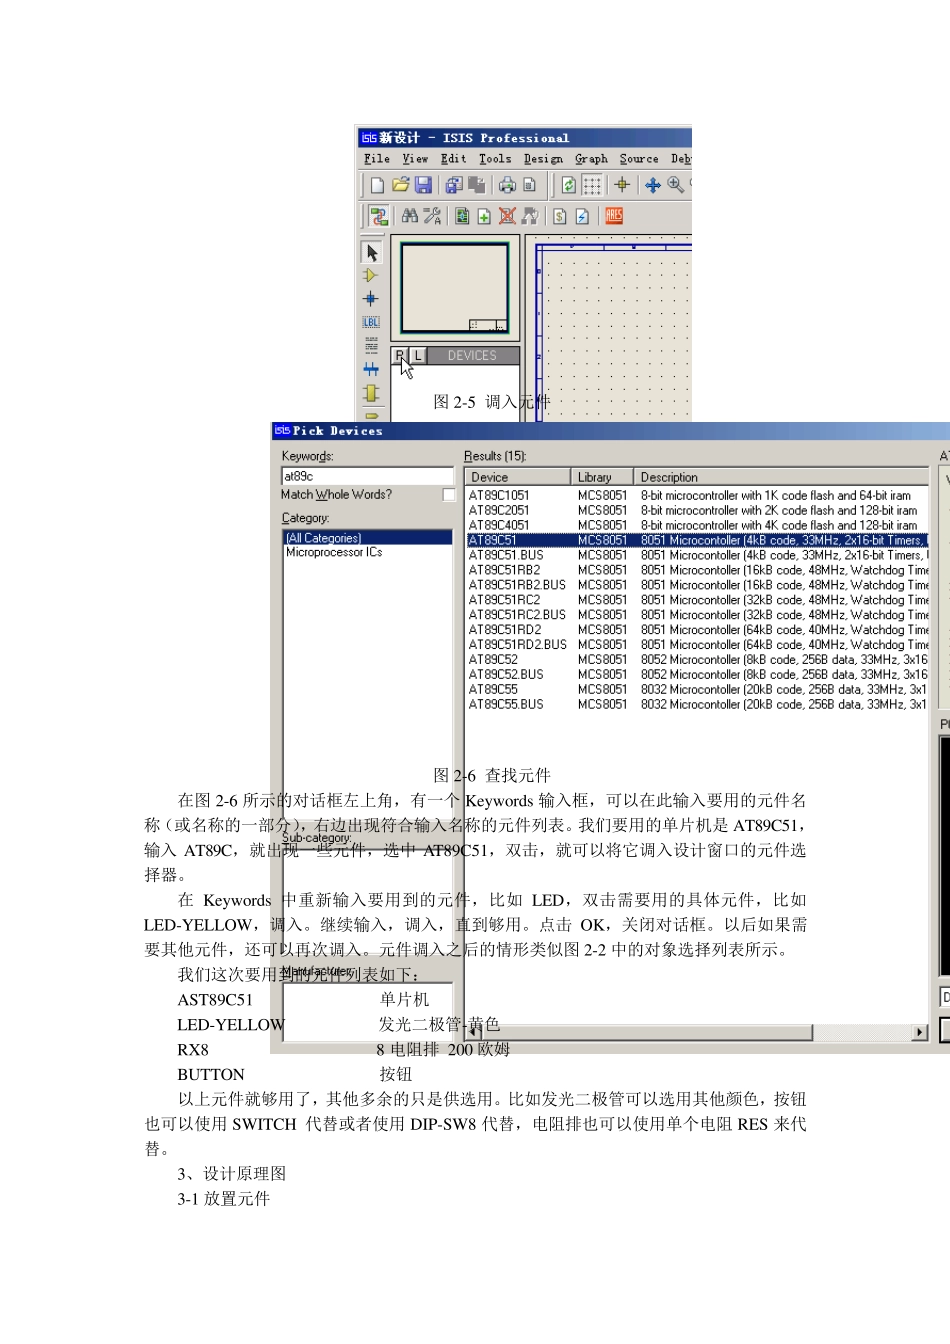Click the L library button

tap(418, 355)
